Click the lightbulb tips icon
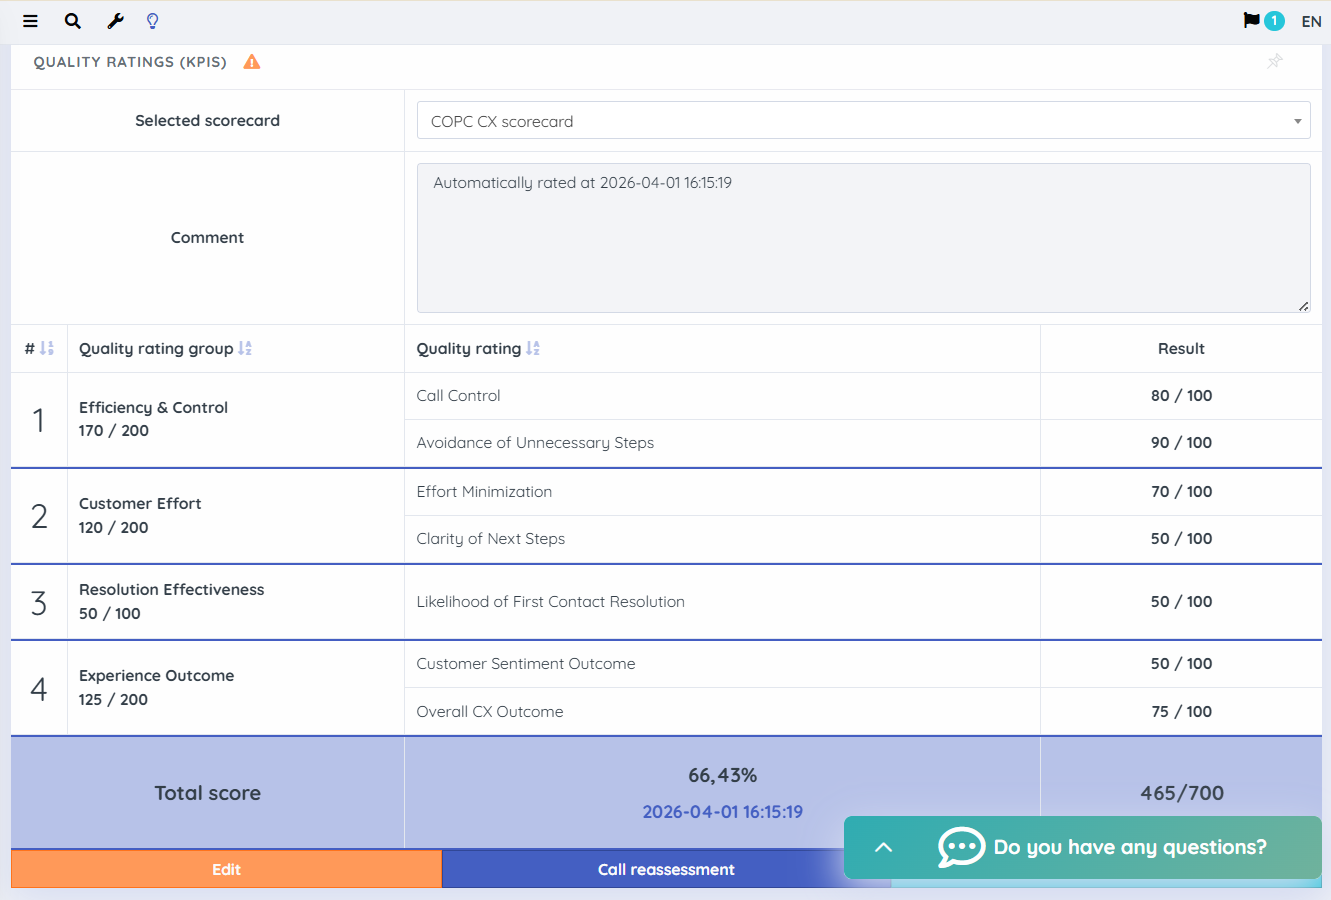 [153, 21]
